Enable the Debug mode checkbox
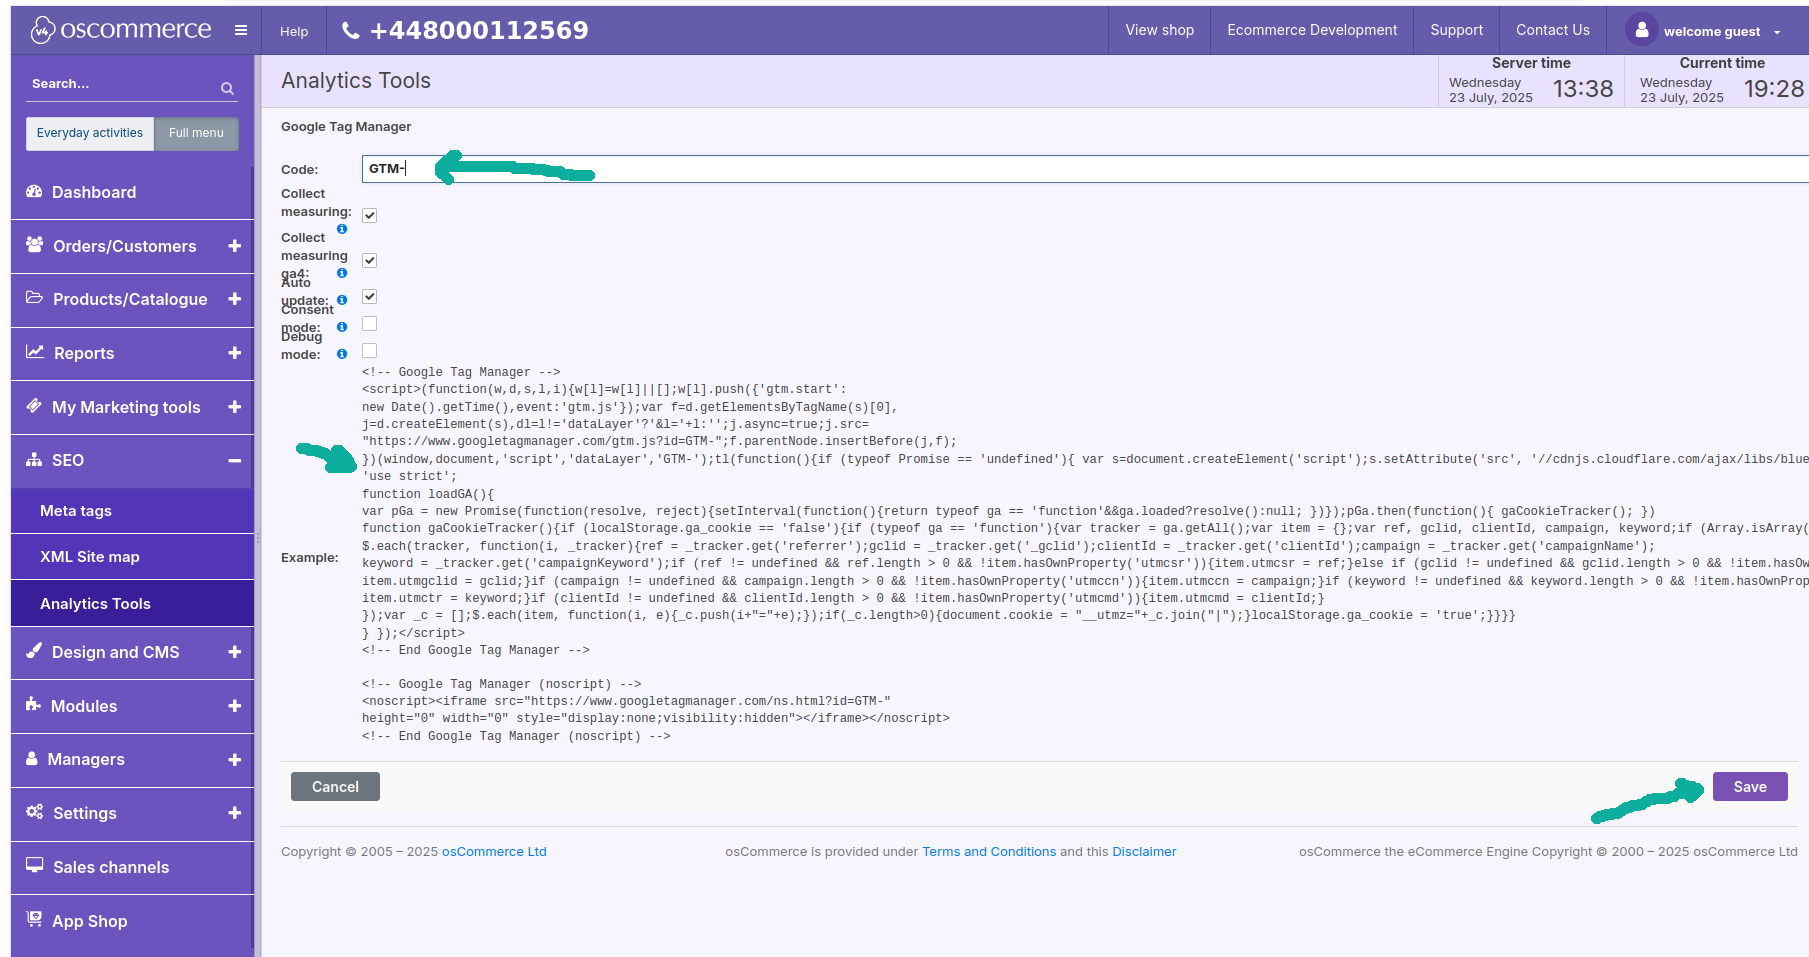Screen dimensions: 1809x957 coord(370,351)
